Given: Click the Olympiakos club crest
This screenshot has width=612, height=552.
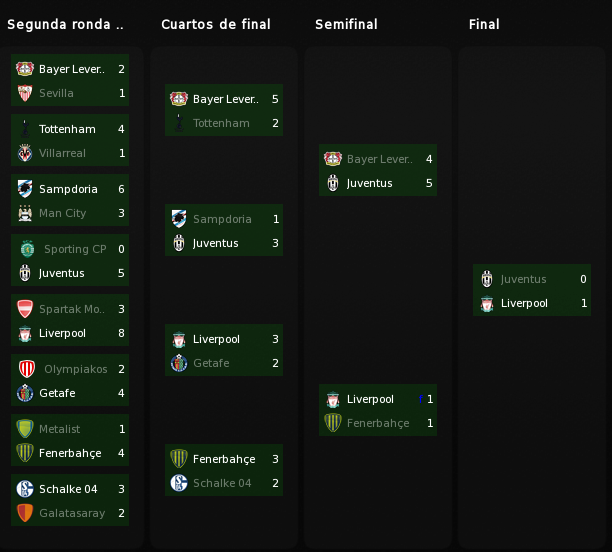Looking at the screenshot, I should (x=27, y=369).
